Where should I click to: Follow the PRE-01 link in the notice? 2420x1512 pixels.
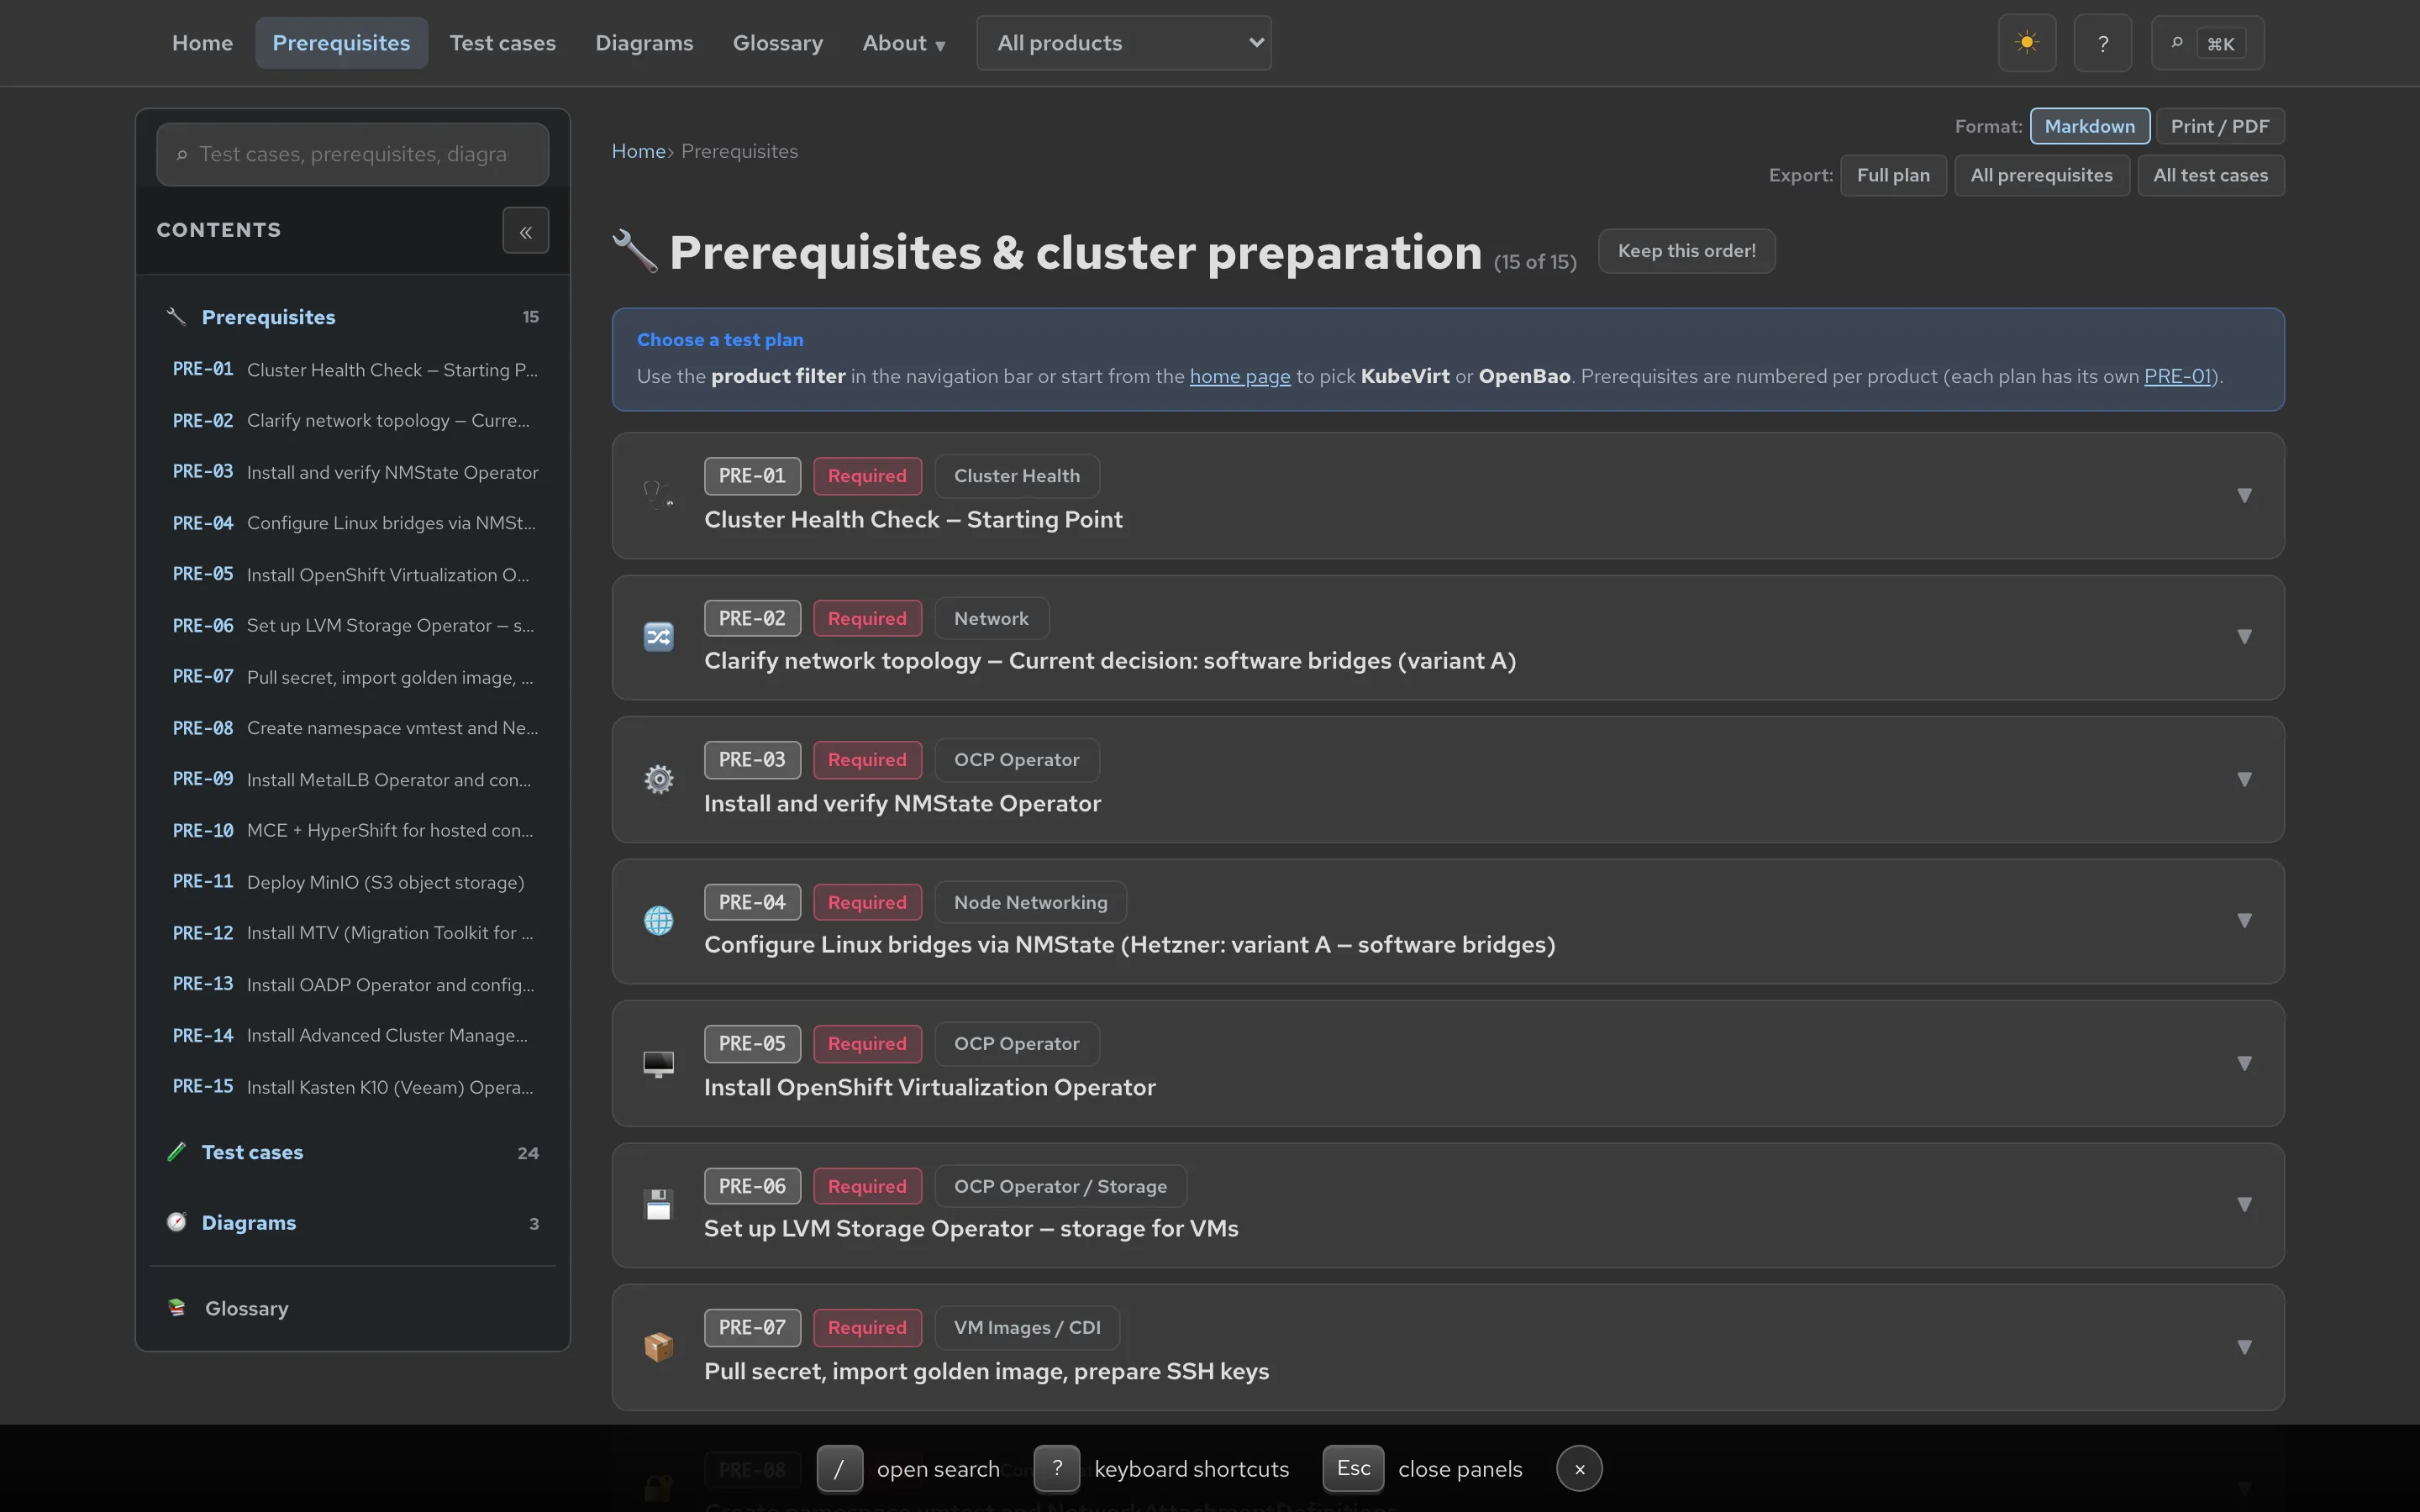pyautogui.click(x=2177, y=376)
